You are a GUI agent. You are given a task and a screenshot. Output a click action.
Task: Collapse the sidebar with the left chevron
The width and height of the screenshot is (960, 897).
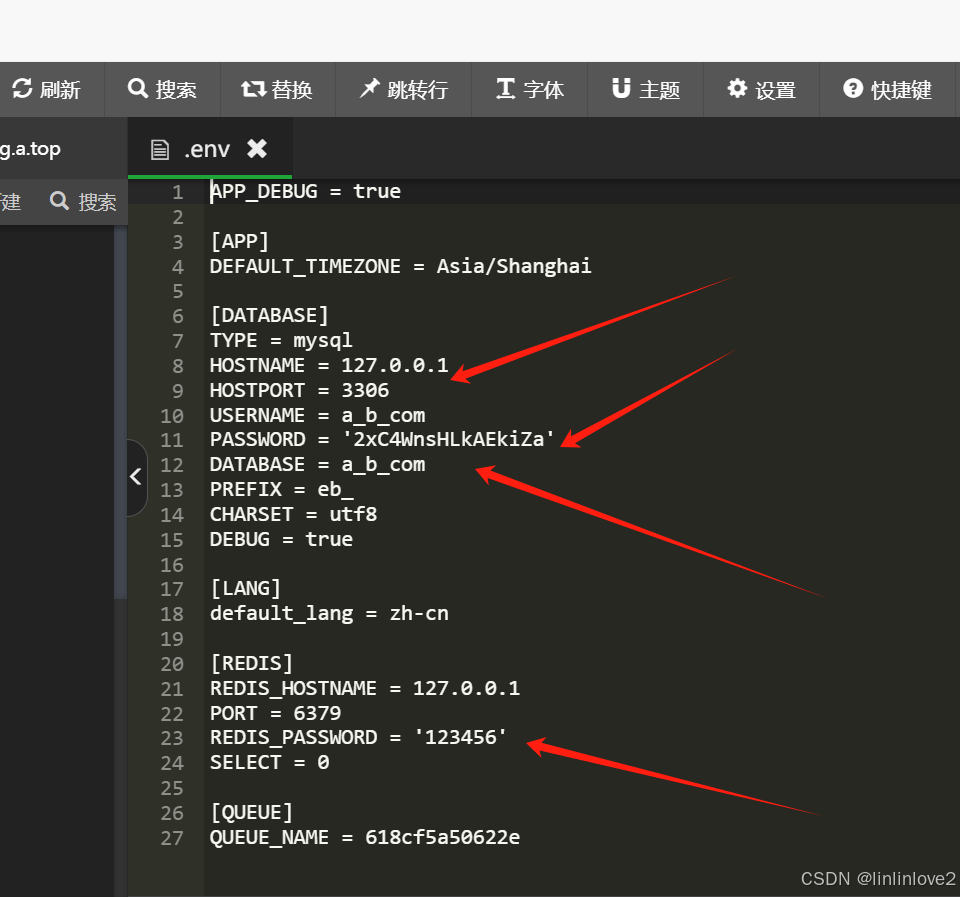pyautogui.click(x=137, y=477)
